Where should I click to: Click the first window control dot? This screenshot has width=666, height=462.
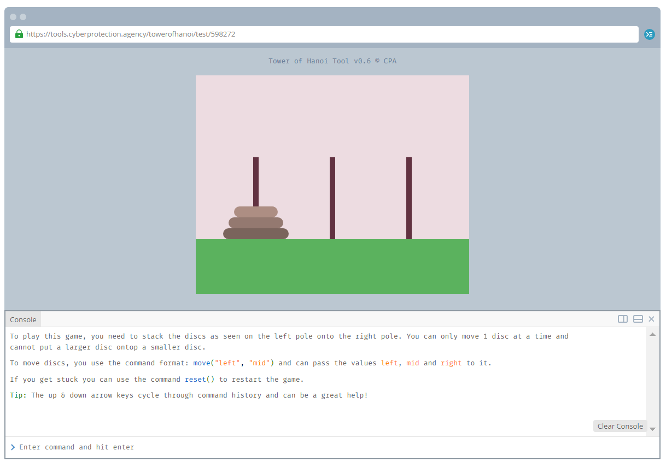[14, 17]
